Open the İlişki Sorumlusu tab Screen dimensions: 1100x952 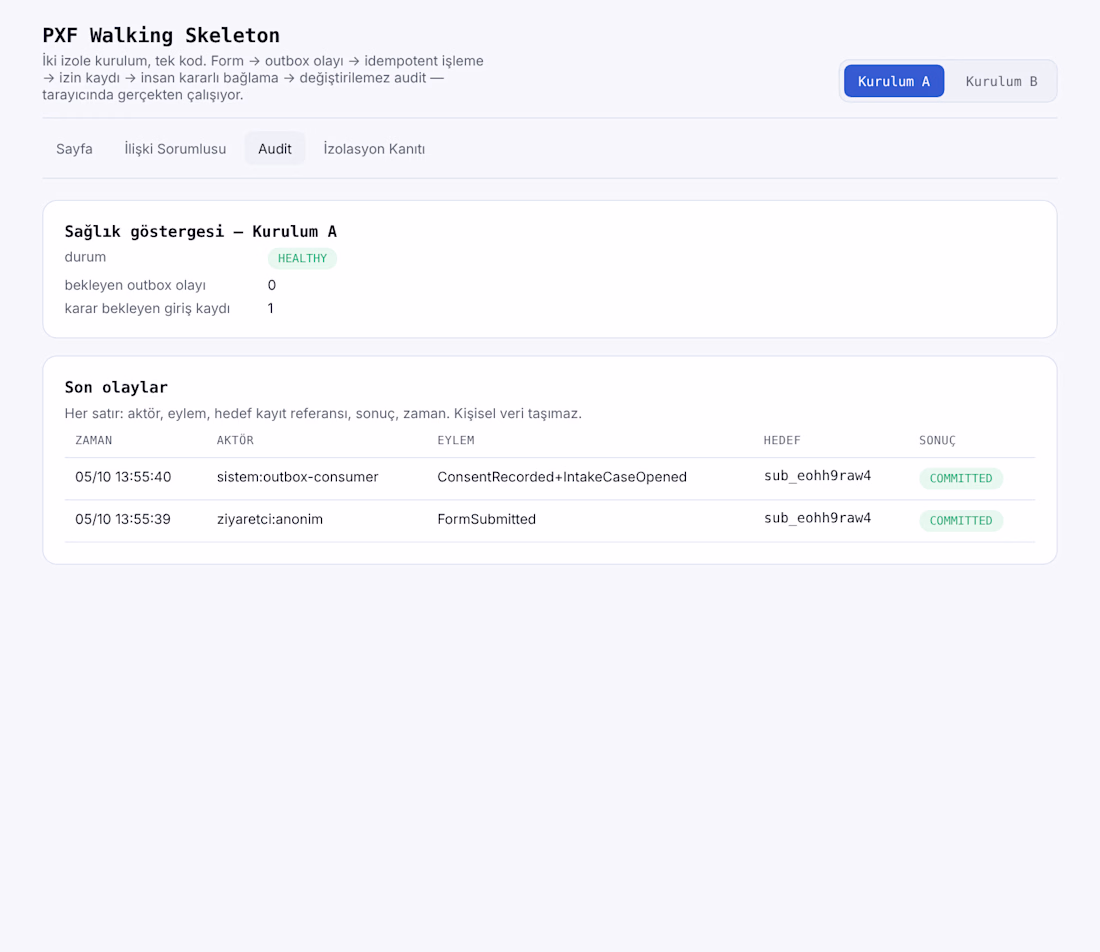click(x=175, y=149)
